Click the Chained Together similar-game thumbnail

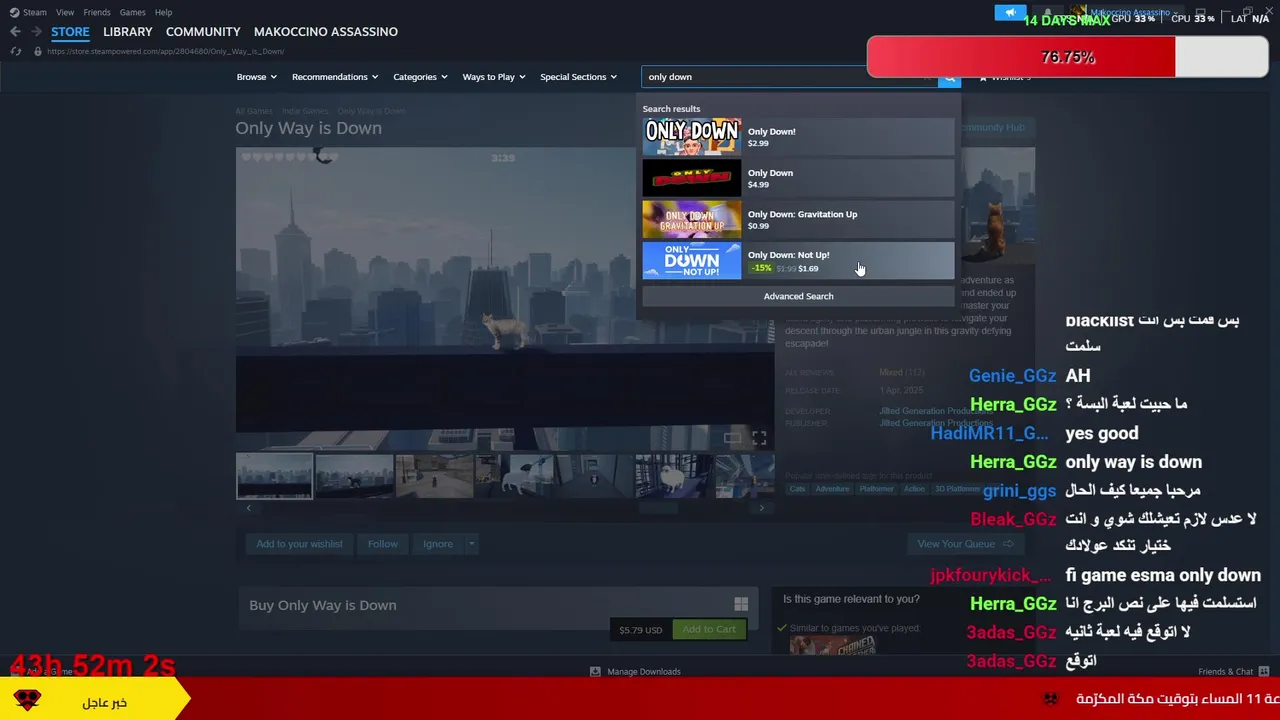(x=832, y=646)
